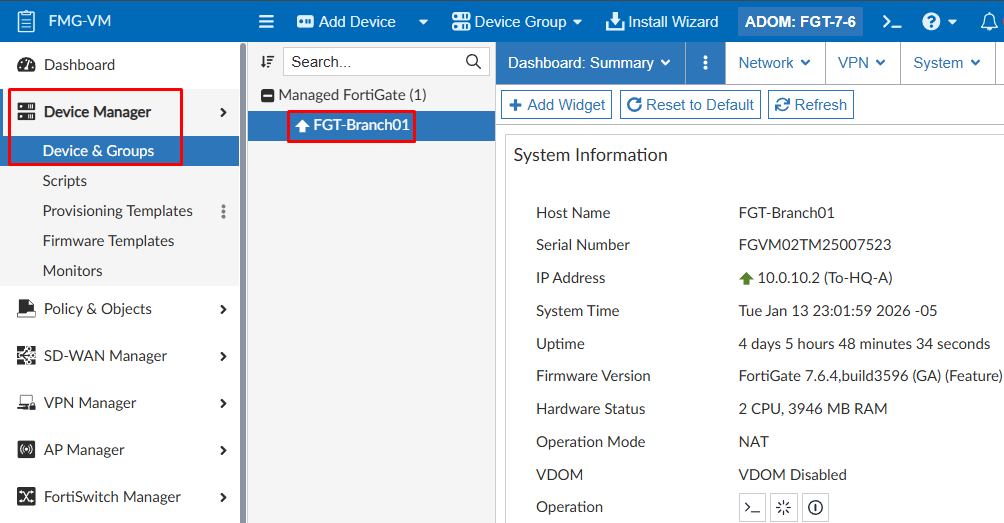The image size is (1004, 523).
Task: Select Device & Groups menu item
Action: 120,150
